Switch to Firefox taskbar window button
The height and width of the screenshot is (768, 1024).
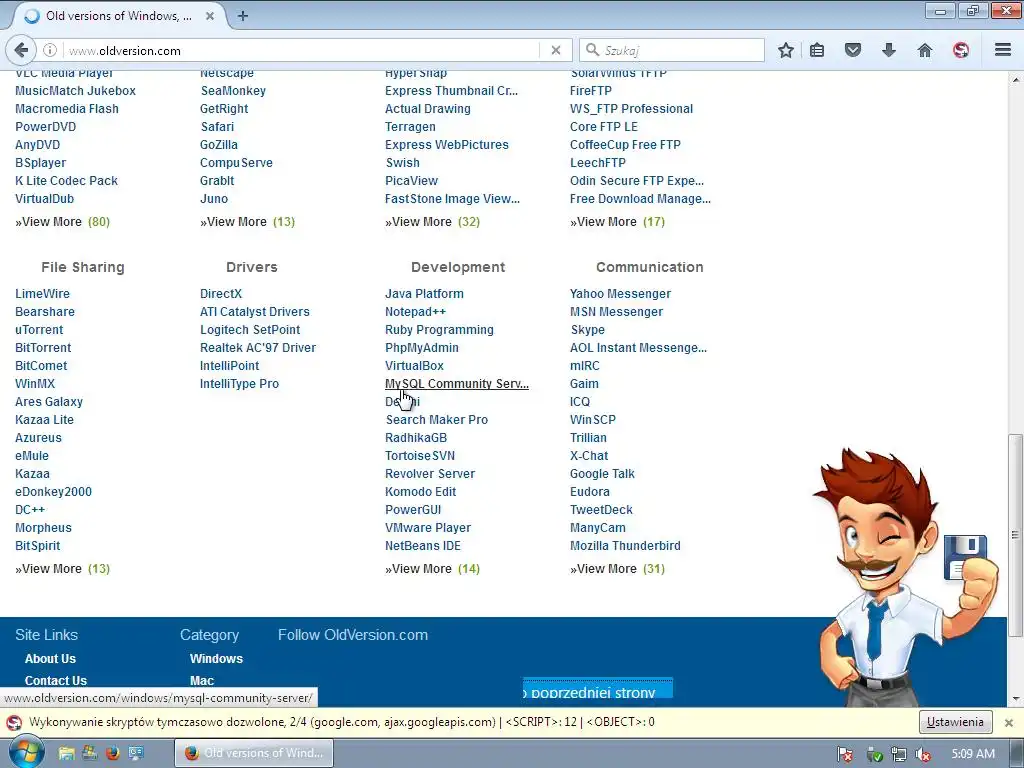coord(254,753)
